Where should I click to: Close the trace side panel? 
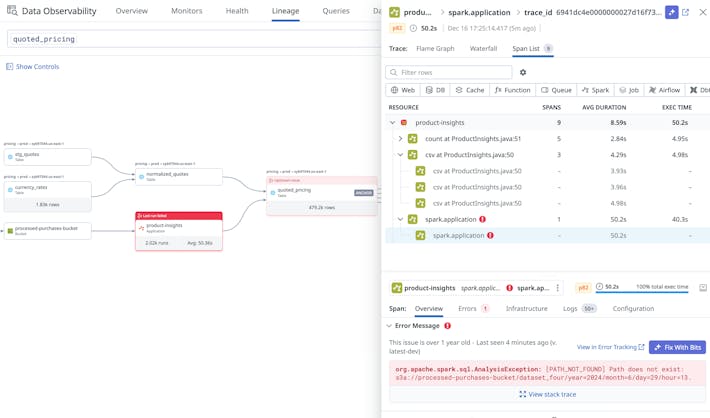coord(703,12)
